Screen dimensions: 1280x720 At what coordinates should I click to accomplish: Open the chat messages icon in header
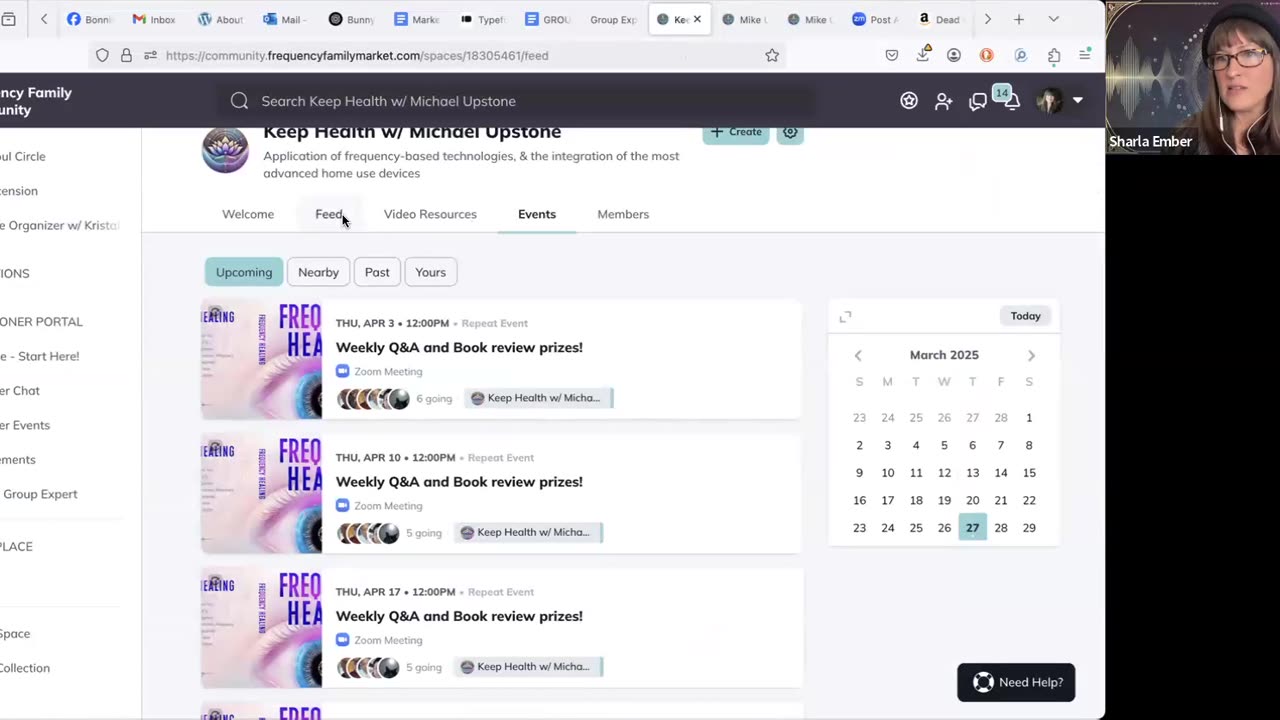pyautogui.click(x=978, y=101)
